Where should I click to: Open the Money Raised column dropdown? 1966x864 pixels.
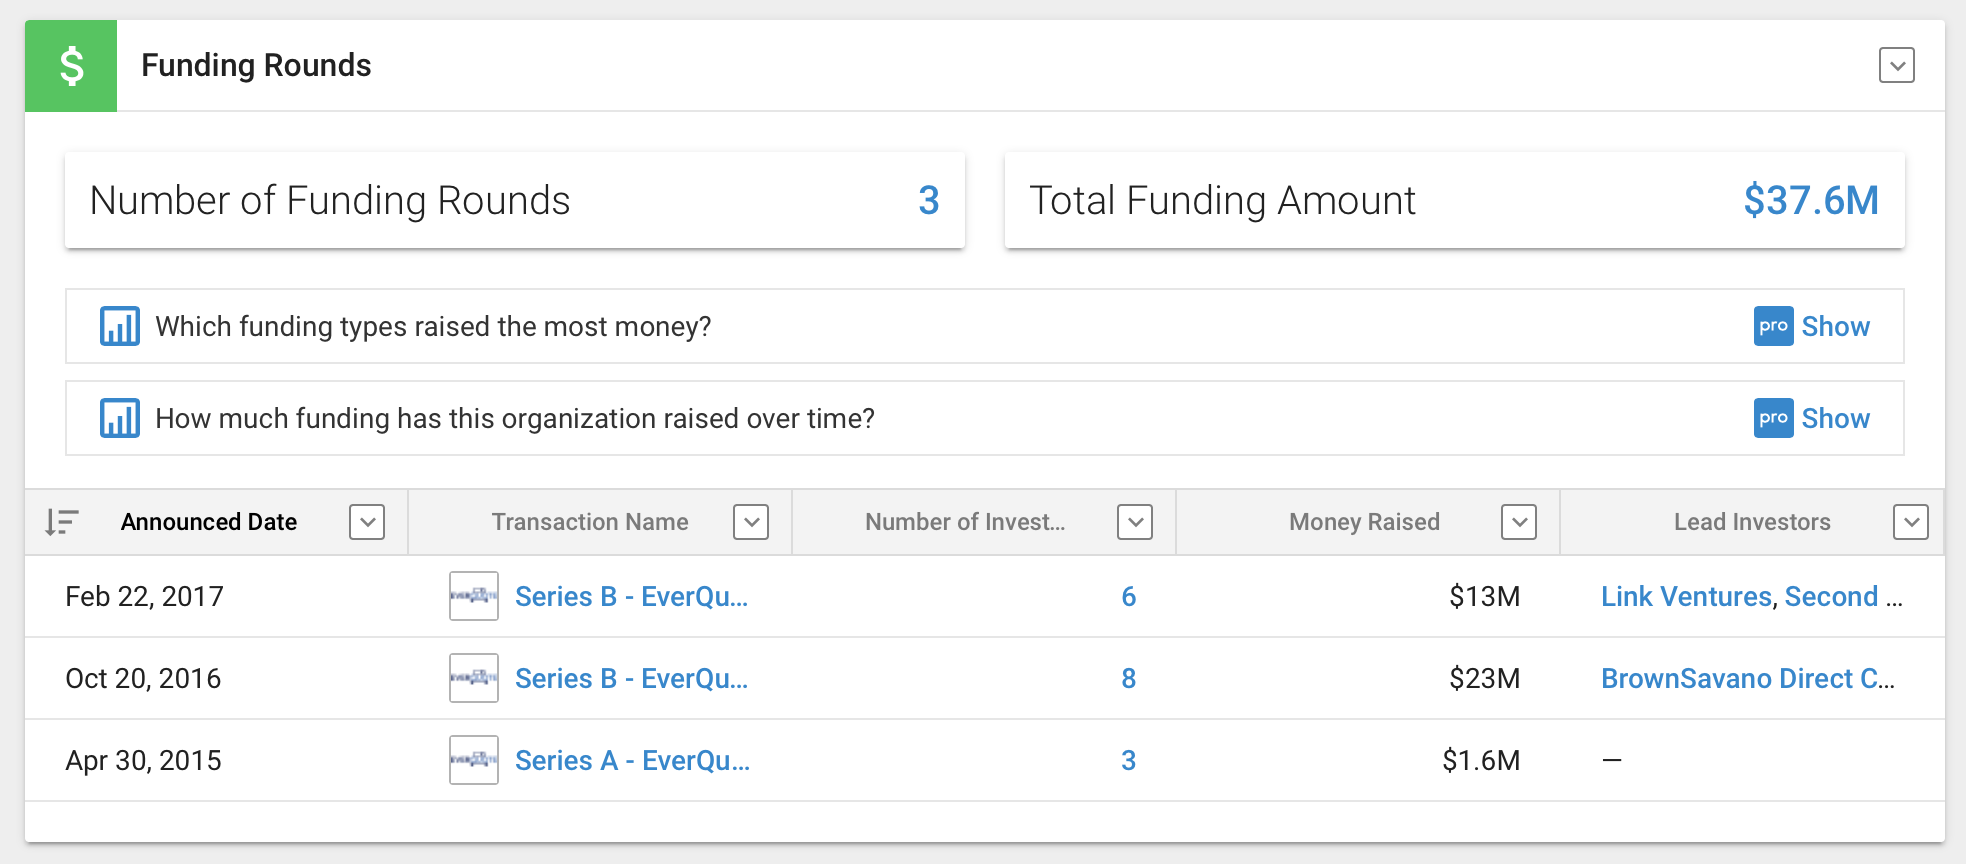1519,522
